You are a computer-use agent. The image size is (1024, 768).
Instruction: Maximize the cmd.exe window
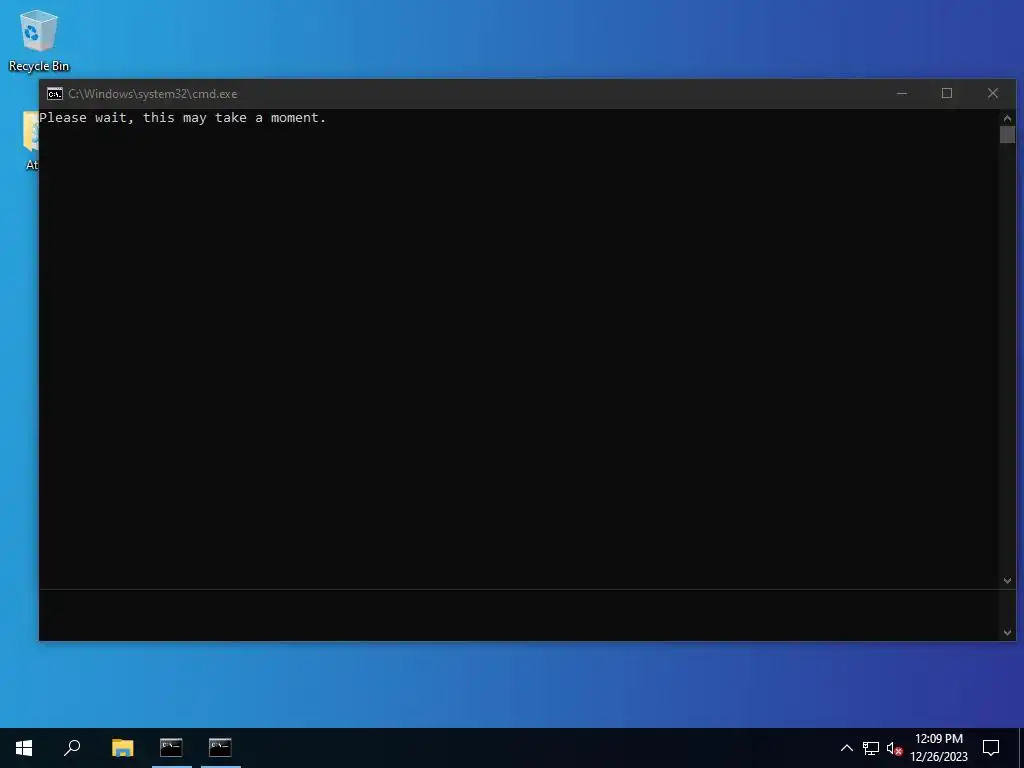click(x=947, y=93)
